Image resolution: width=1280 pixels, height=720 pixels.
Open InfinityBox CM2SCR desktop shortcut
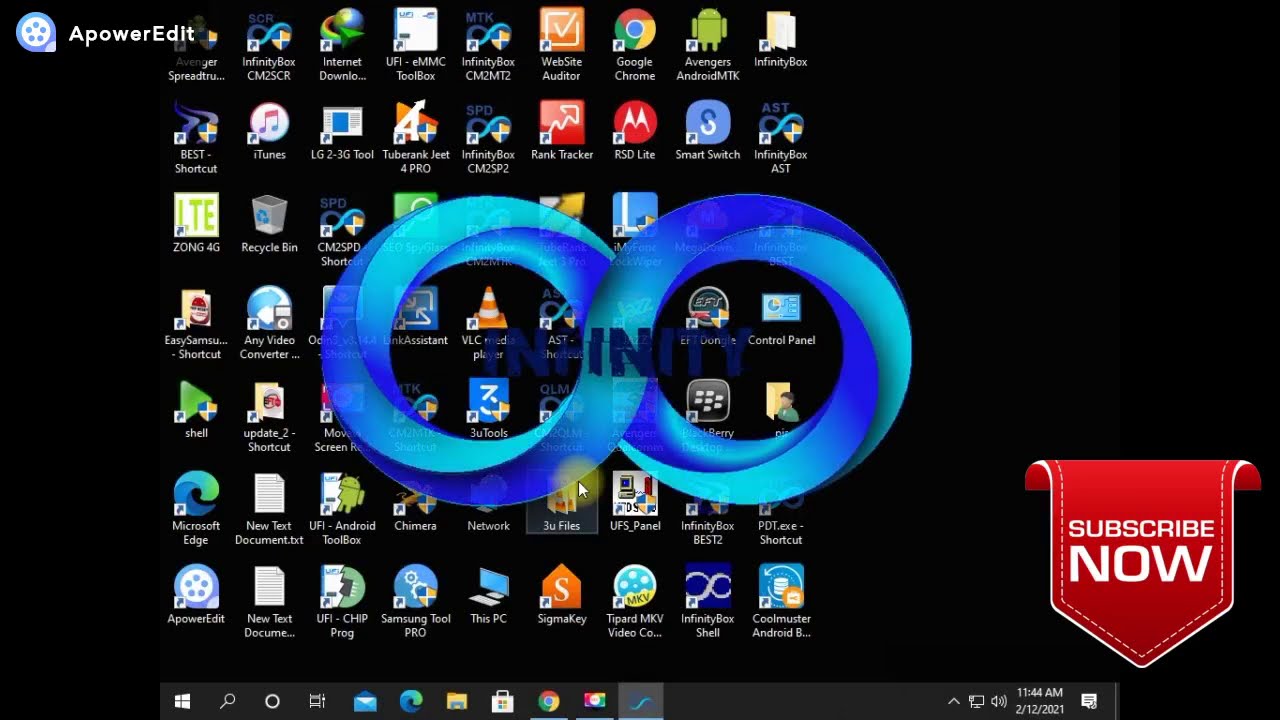(x=269, y=45)
